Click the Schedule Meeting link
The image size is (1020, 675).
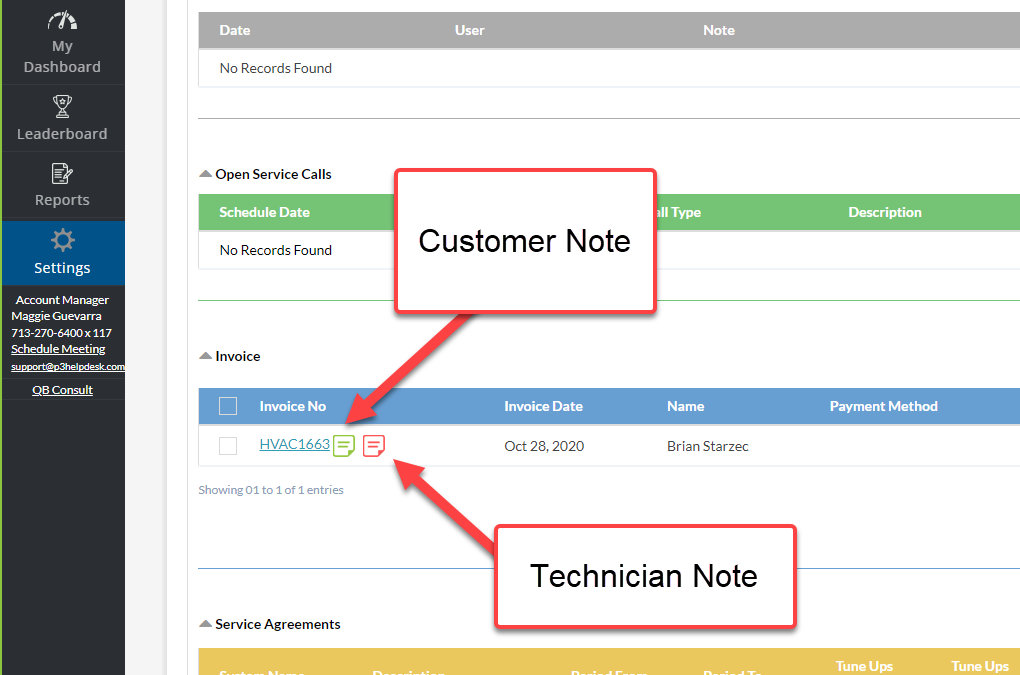coord(58,349)
